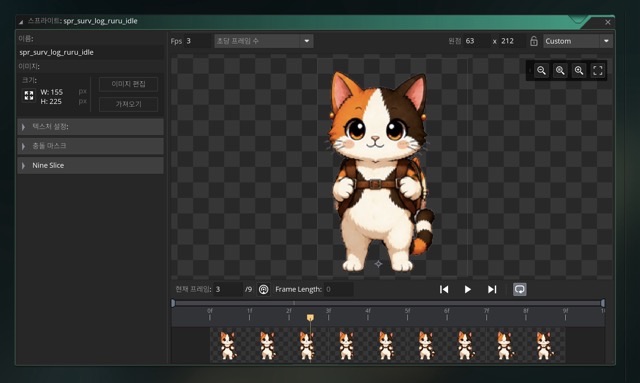Viewport: 640px width, 383px height.
Task: Click the origin X value 63 field
Action: pos(476,41)
